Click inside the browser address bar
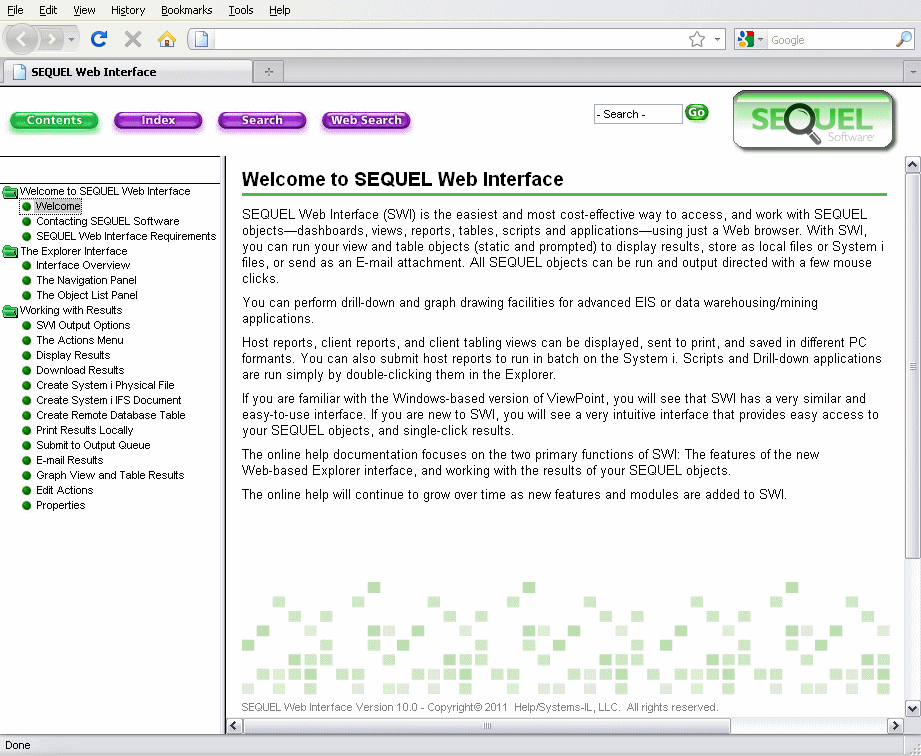 click(x=449, y=39)
